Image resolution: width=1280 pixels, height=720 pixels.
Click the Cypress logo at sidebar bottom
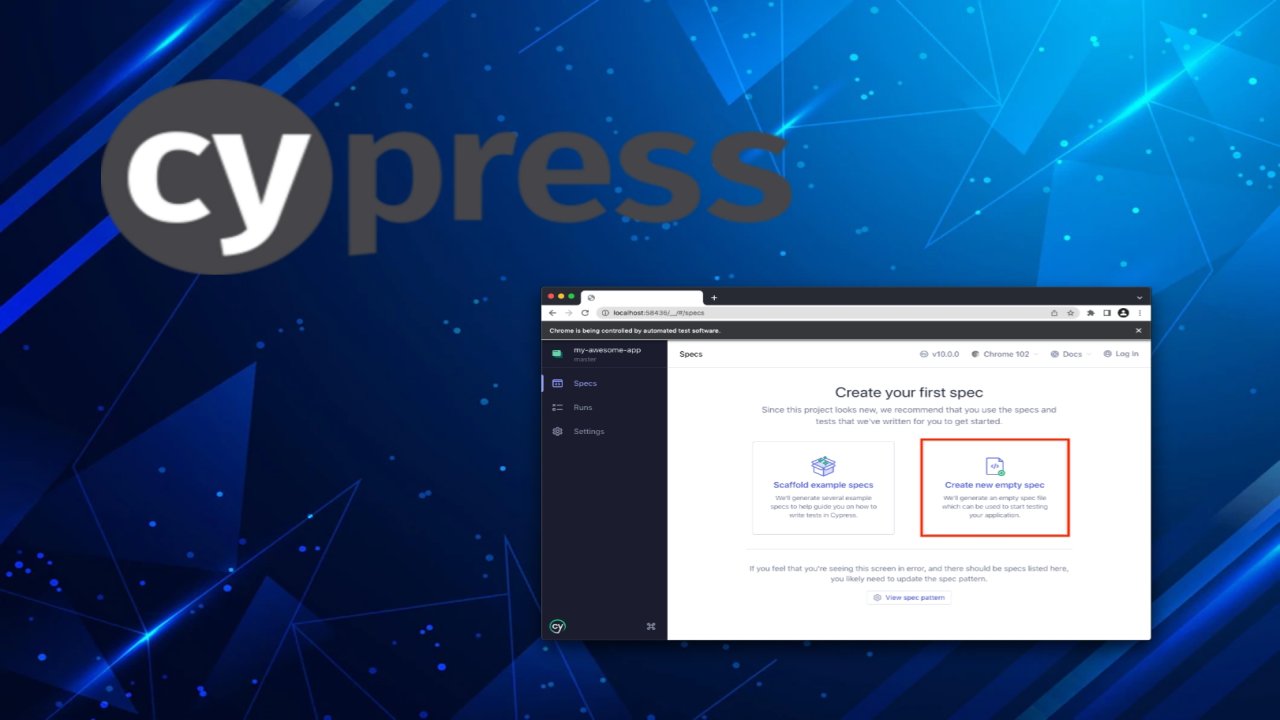tap(558, 626)
